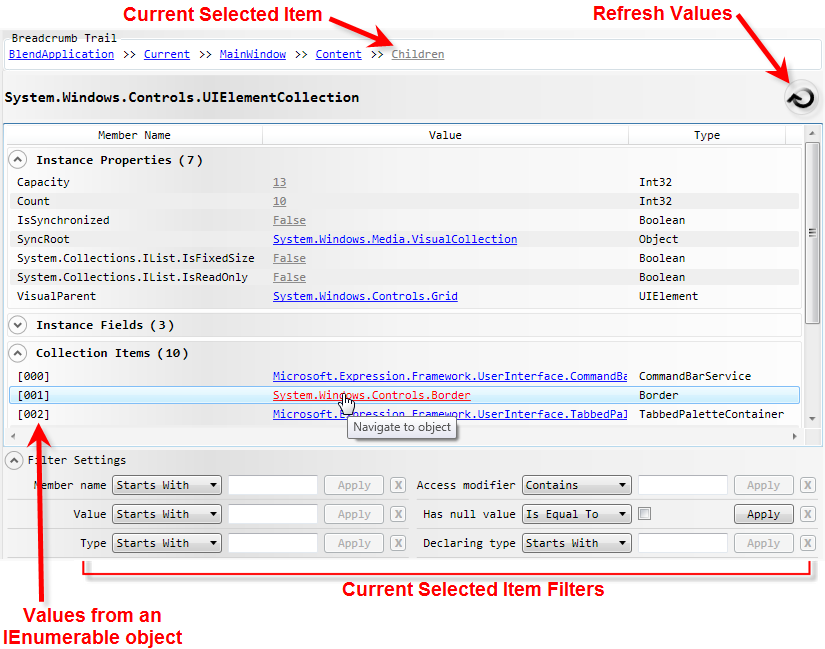Clear Value filter with X button

click(x=398, y=514)
